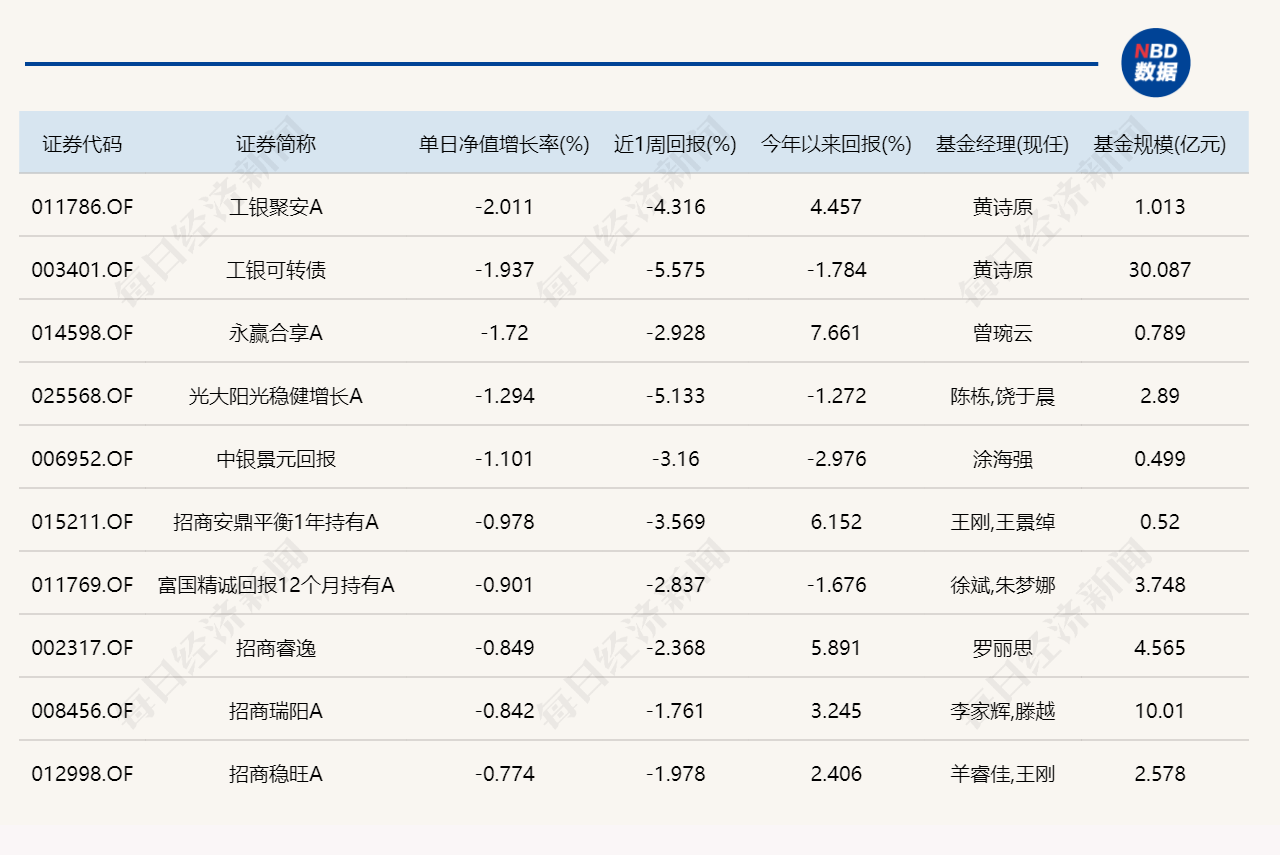Screen dimensions: 1280x855
Task: Click the 近1周回报(%) column header
Action: coord(675,144)
